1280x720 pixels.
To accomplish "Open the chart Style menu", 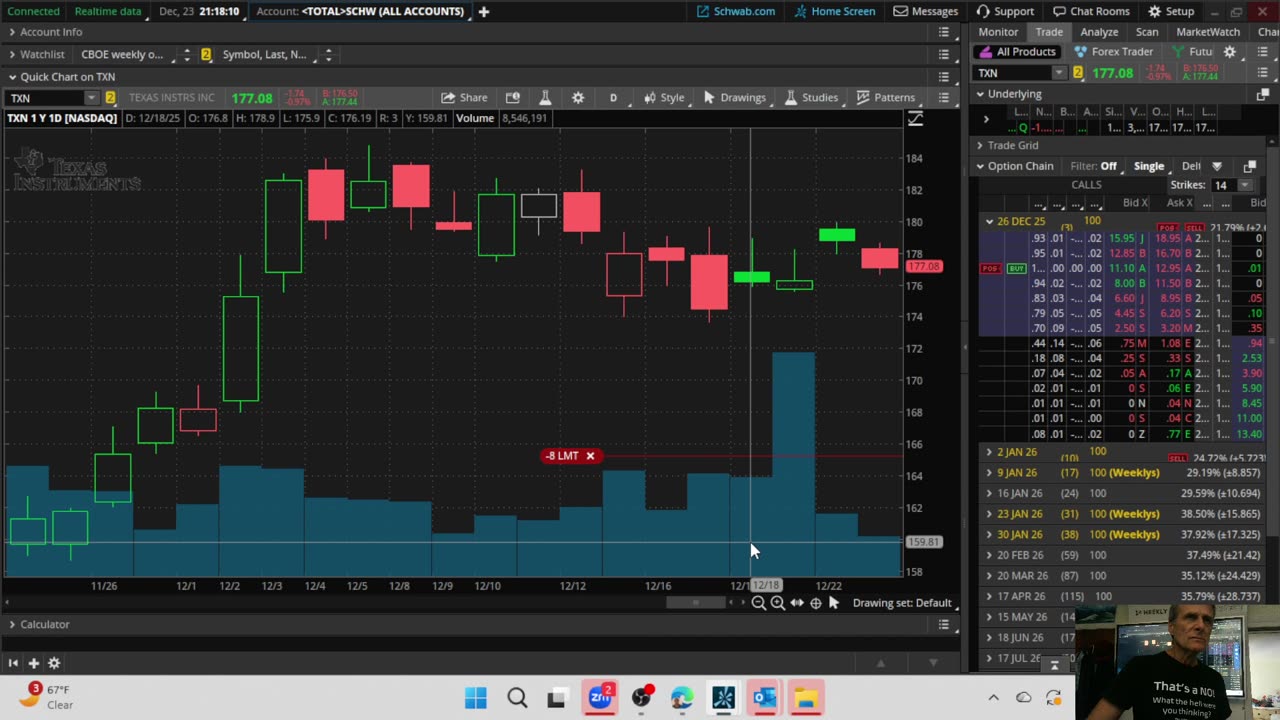I will [x=664, y=98].
